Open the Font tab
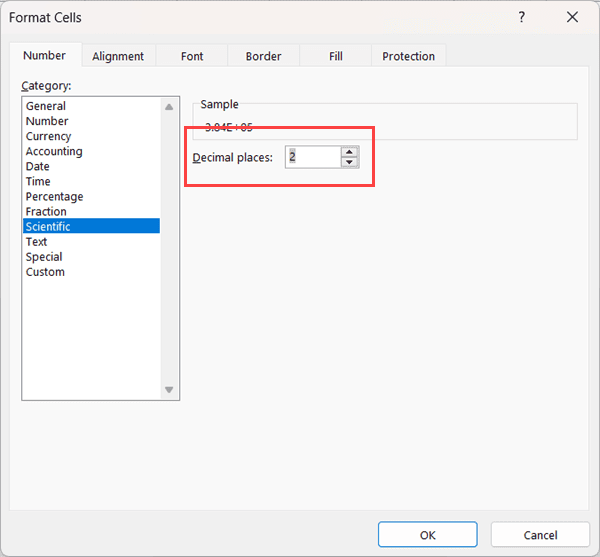This screenshot has height=557, width=600. [x=192, y=57]
